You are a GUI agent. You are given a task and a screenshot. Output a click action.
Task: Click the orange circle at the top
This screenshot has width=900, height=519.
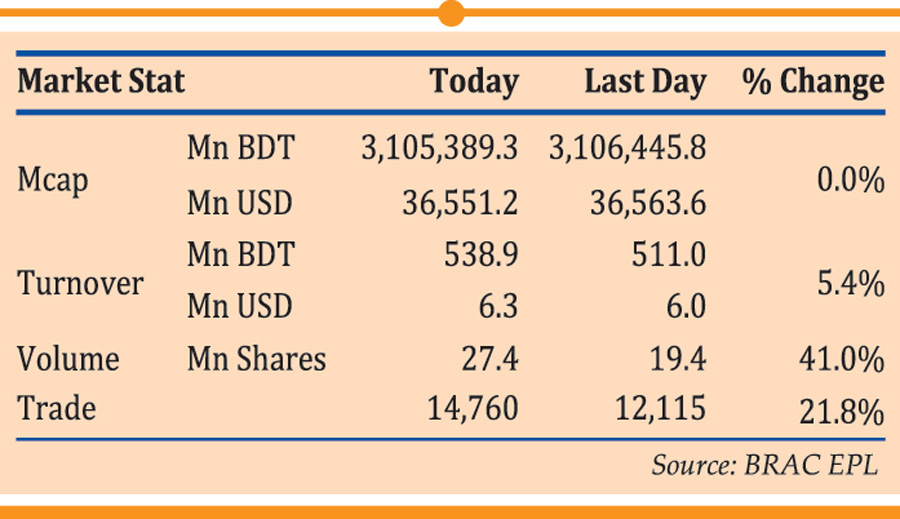(x=451, y=13)
